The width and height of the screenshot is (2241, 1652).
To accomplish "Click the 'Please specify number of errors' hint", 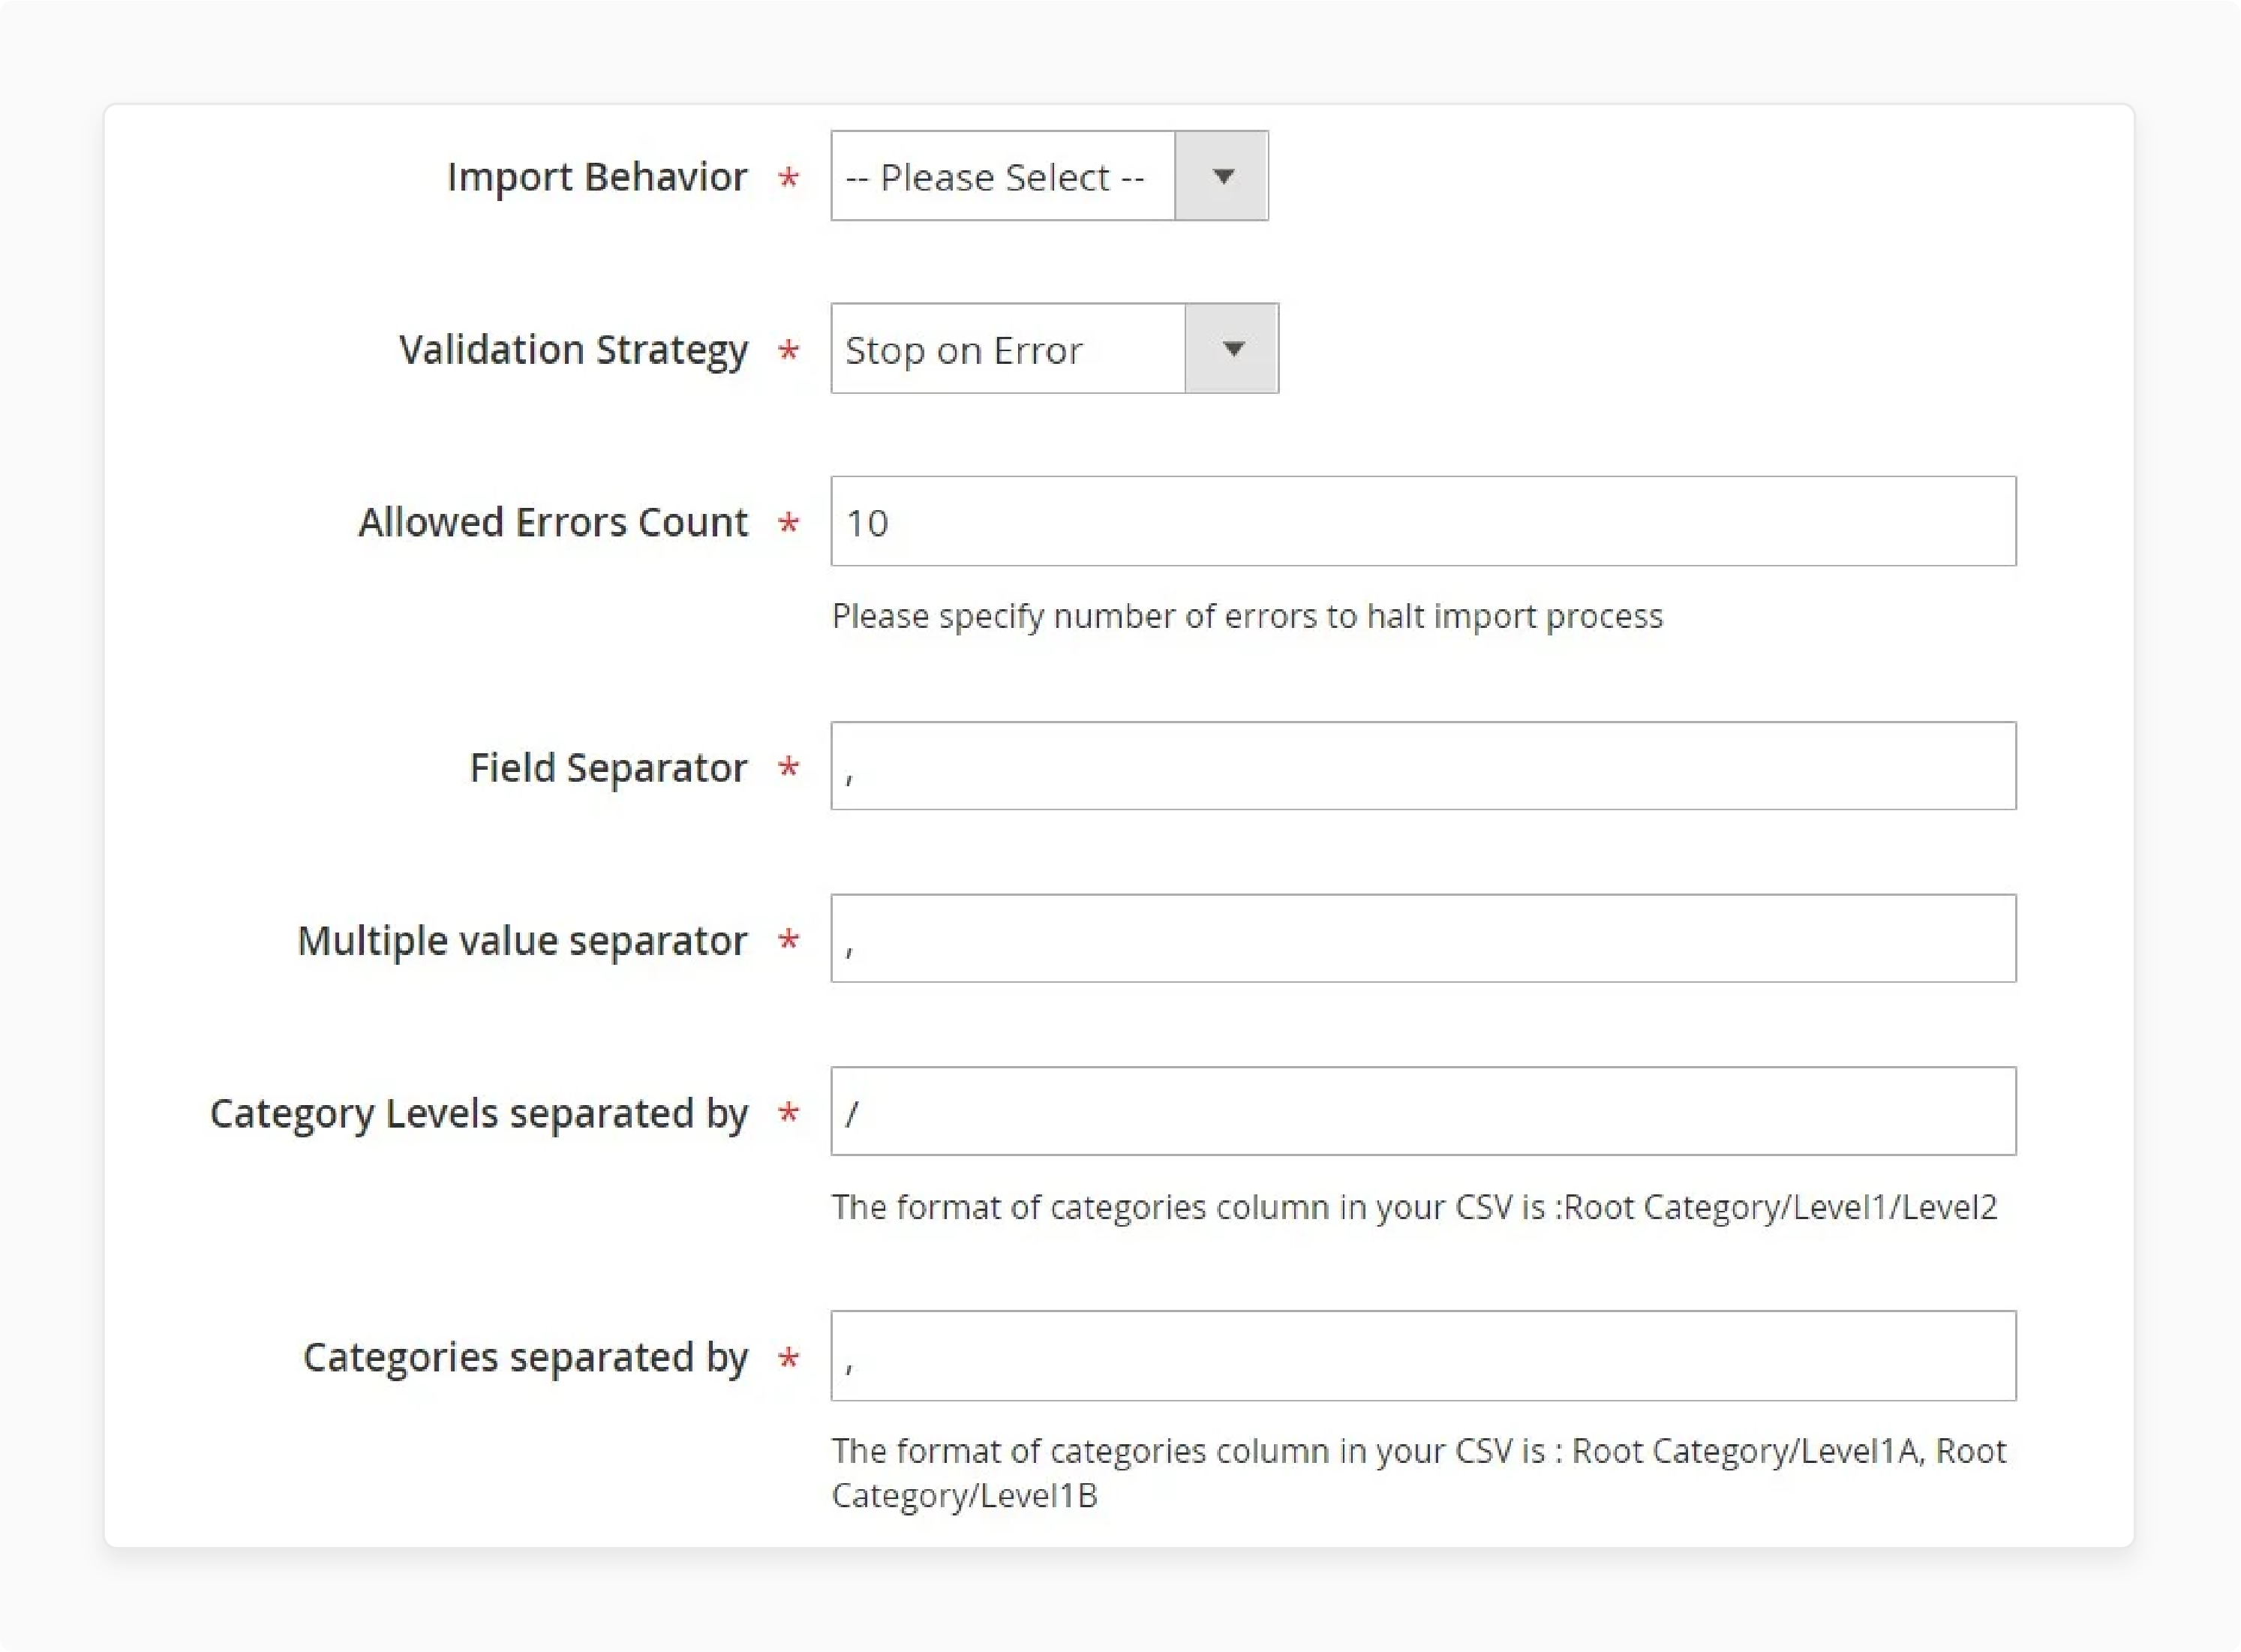I will pyautogui.click(x=1247, y=616).
